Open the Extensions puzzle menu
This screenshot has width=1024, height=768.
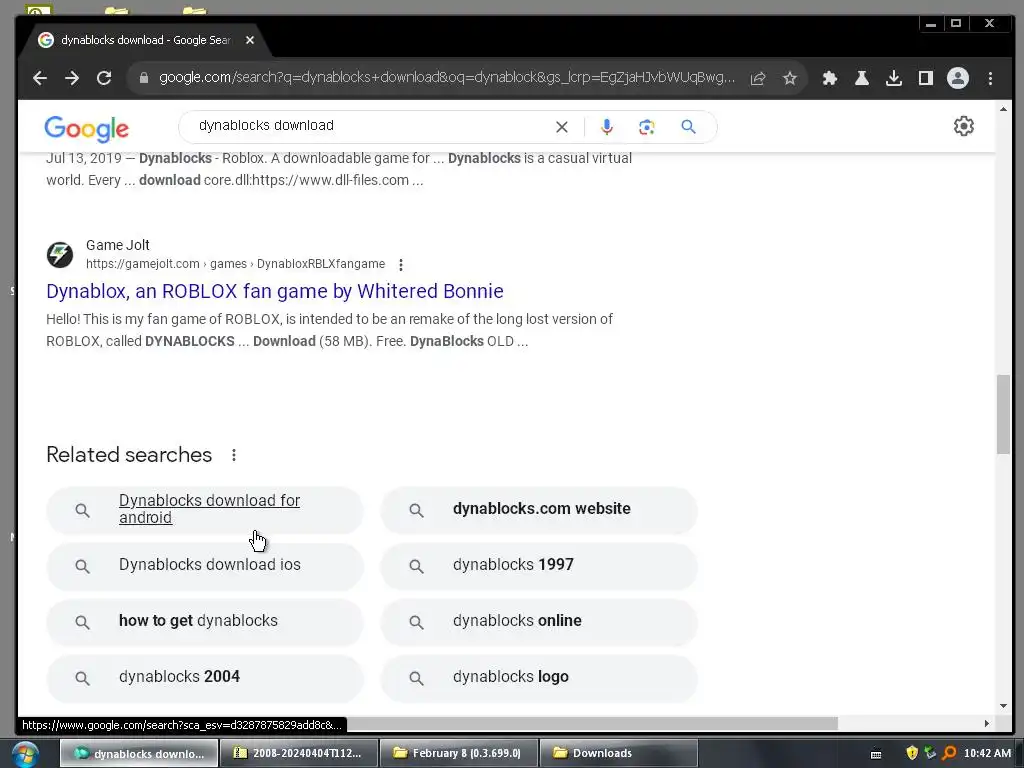click(x=829, y=78)
